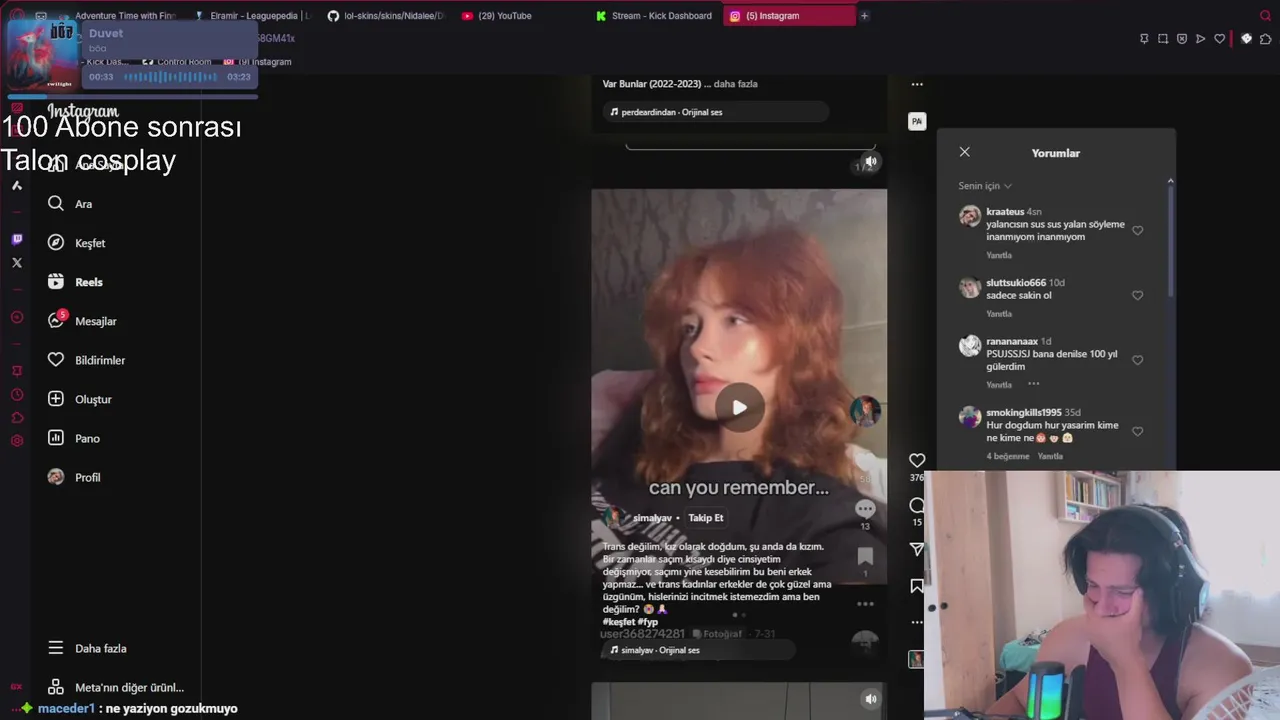Mute the upper reel's audio
The width and height of the screenshot is (1280, 720).
tap(871, 161)
